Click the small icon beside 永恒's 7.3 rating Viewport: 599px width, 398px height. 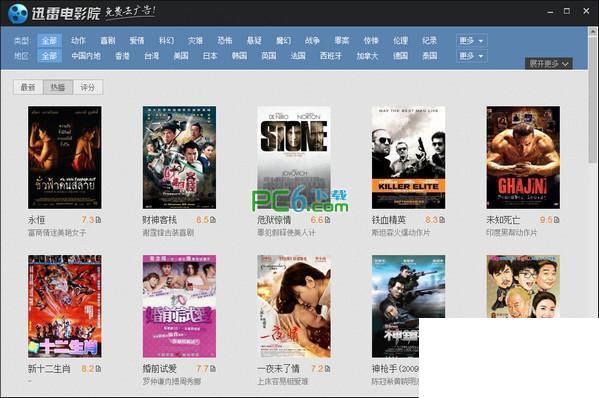[99, 220]
